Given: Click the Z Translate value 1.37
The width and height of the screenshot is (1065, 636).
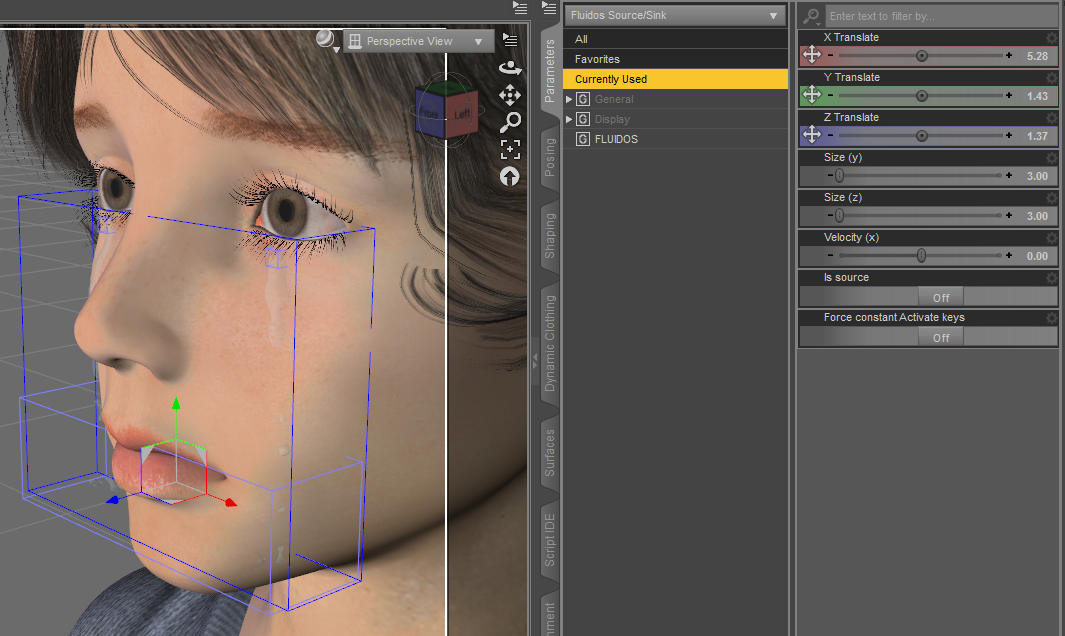Looking at the screenshot, I should pos(1037,137).
